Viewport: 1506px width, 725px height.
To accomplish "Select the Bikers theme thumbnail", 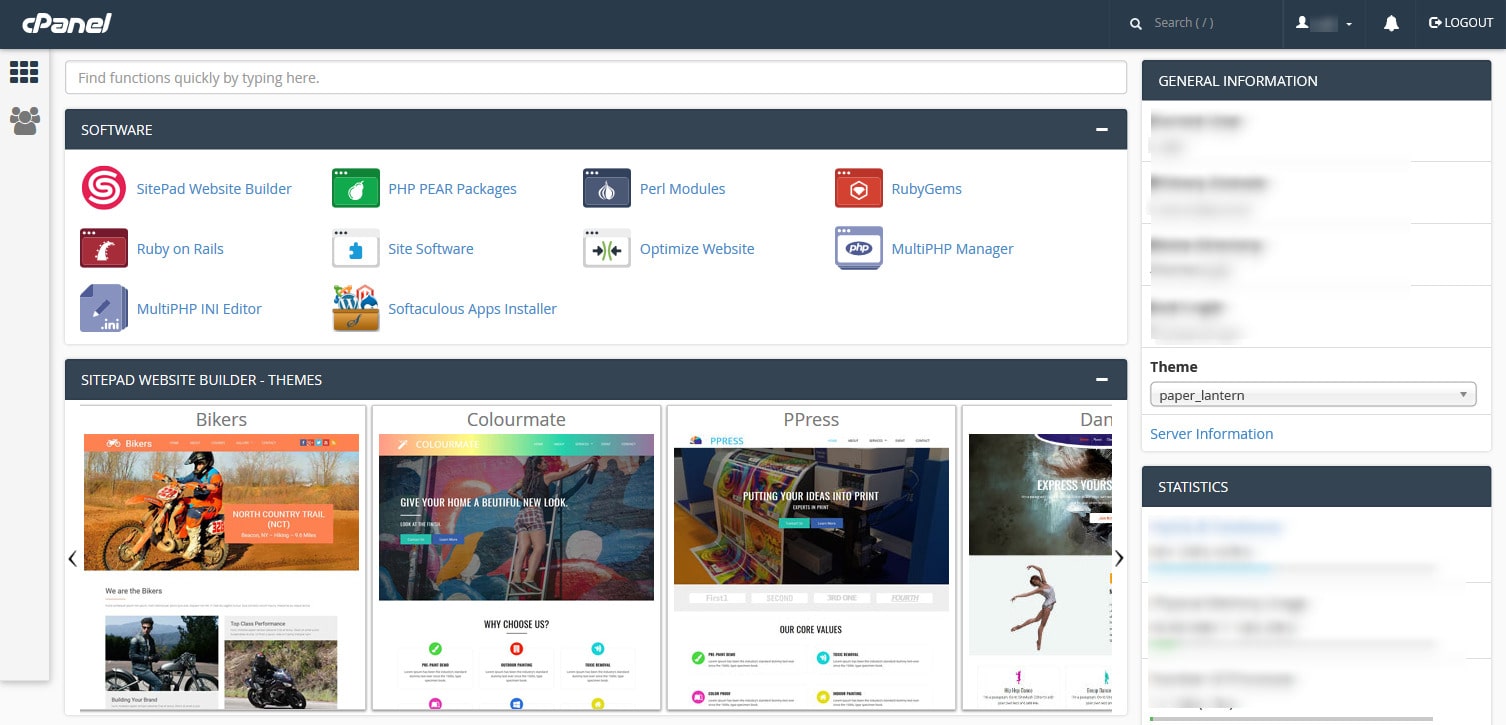I will (221, 557).
